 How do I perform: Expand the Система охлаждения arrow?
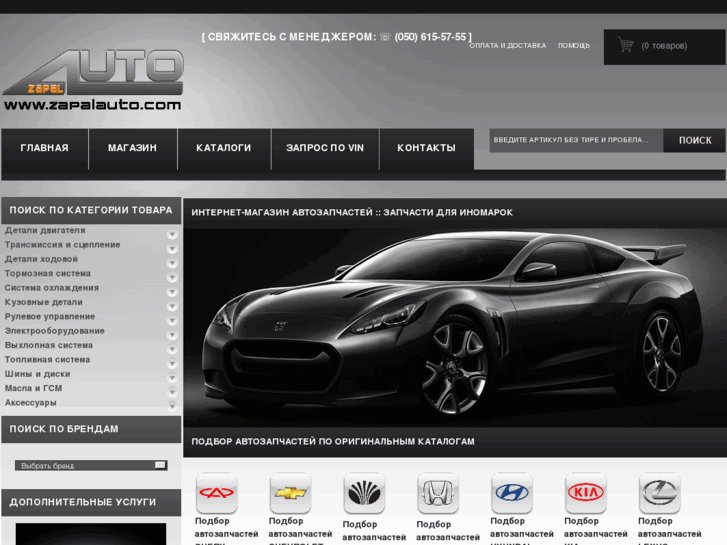[x=172, y=292]
